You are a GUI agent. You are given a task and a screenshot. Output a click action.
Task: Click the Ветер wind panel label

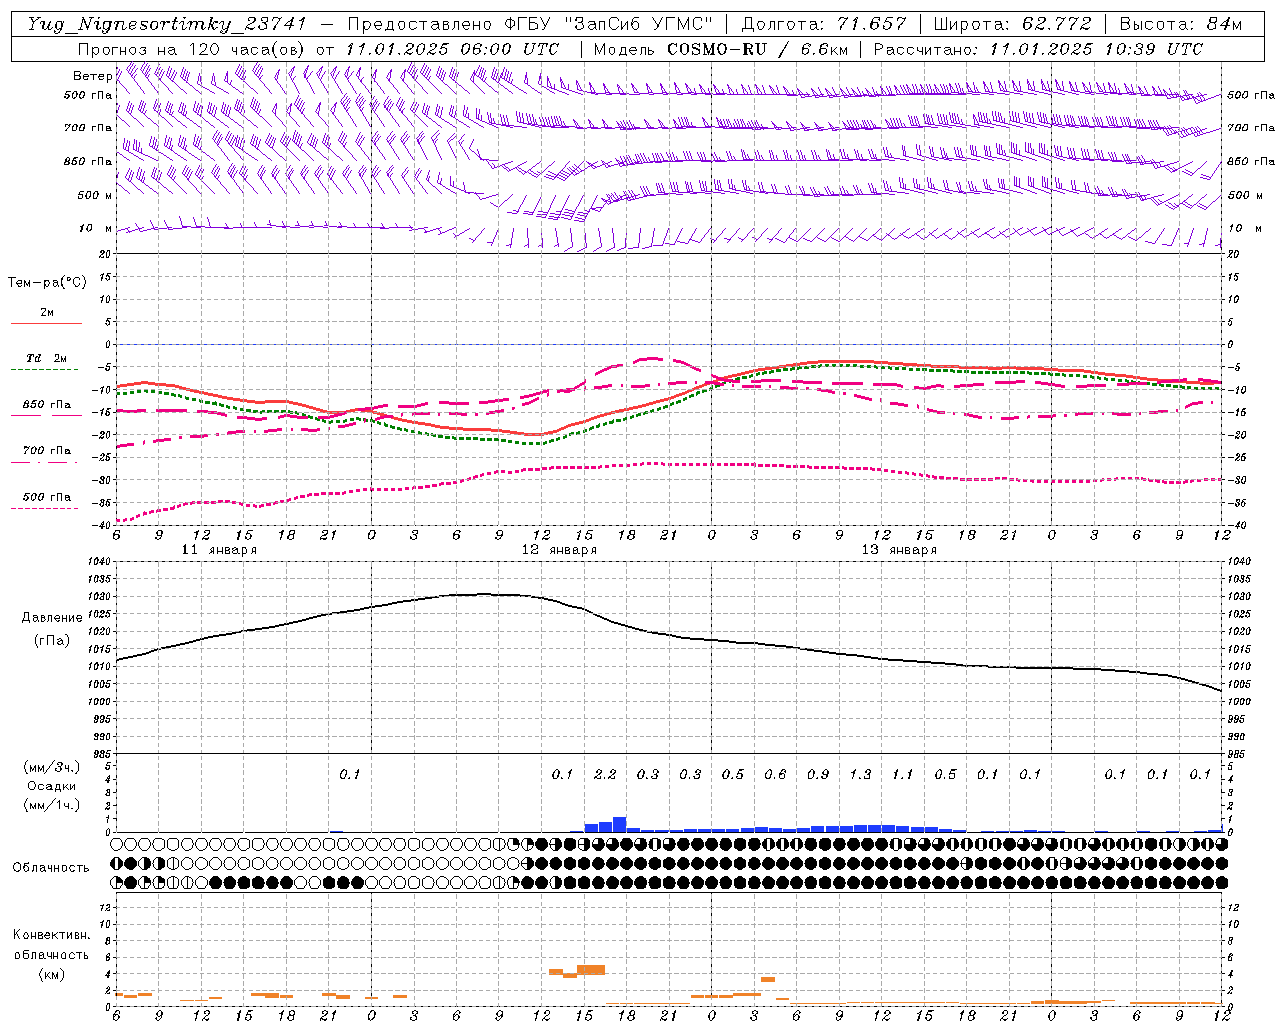92,76
